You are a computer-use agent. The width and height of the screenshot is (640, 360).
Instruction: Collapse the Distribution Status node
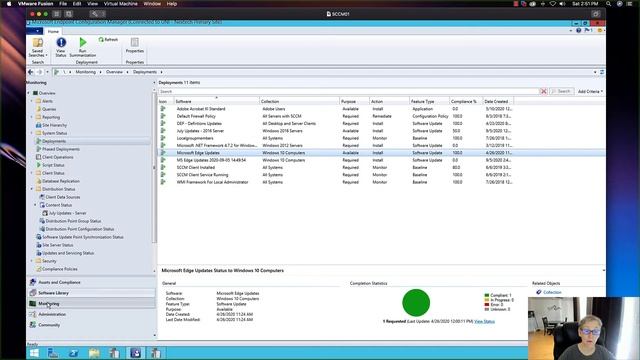[x=32, y=189]
